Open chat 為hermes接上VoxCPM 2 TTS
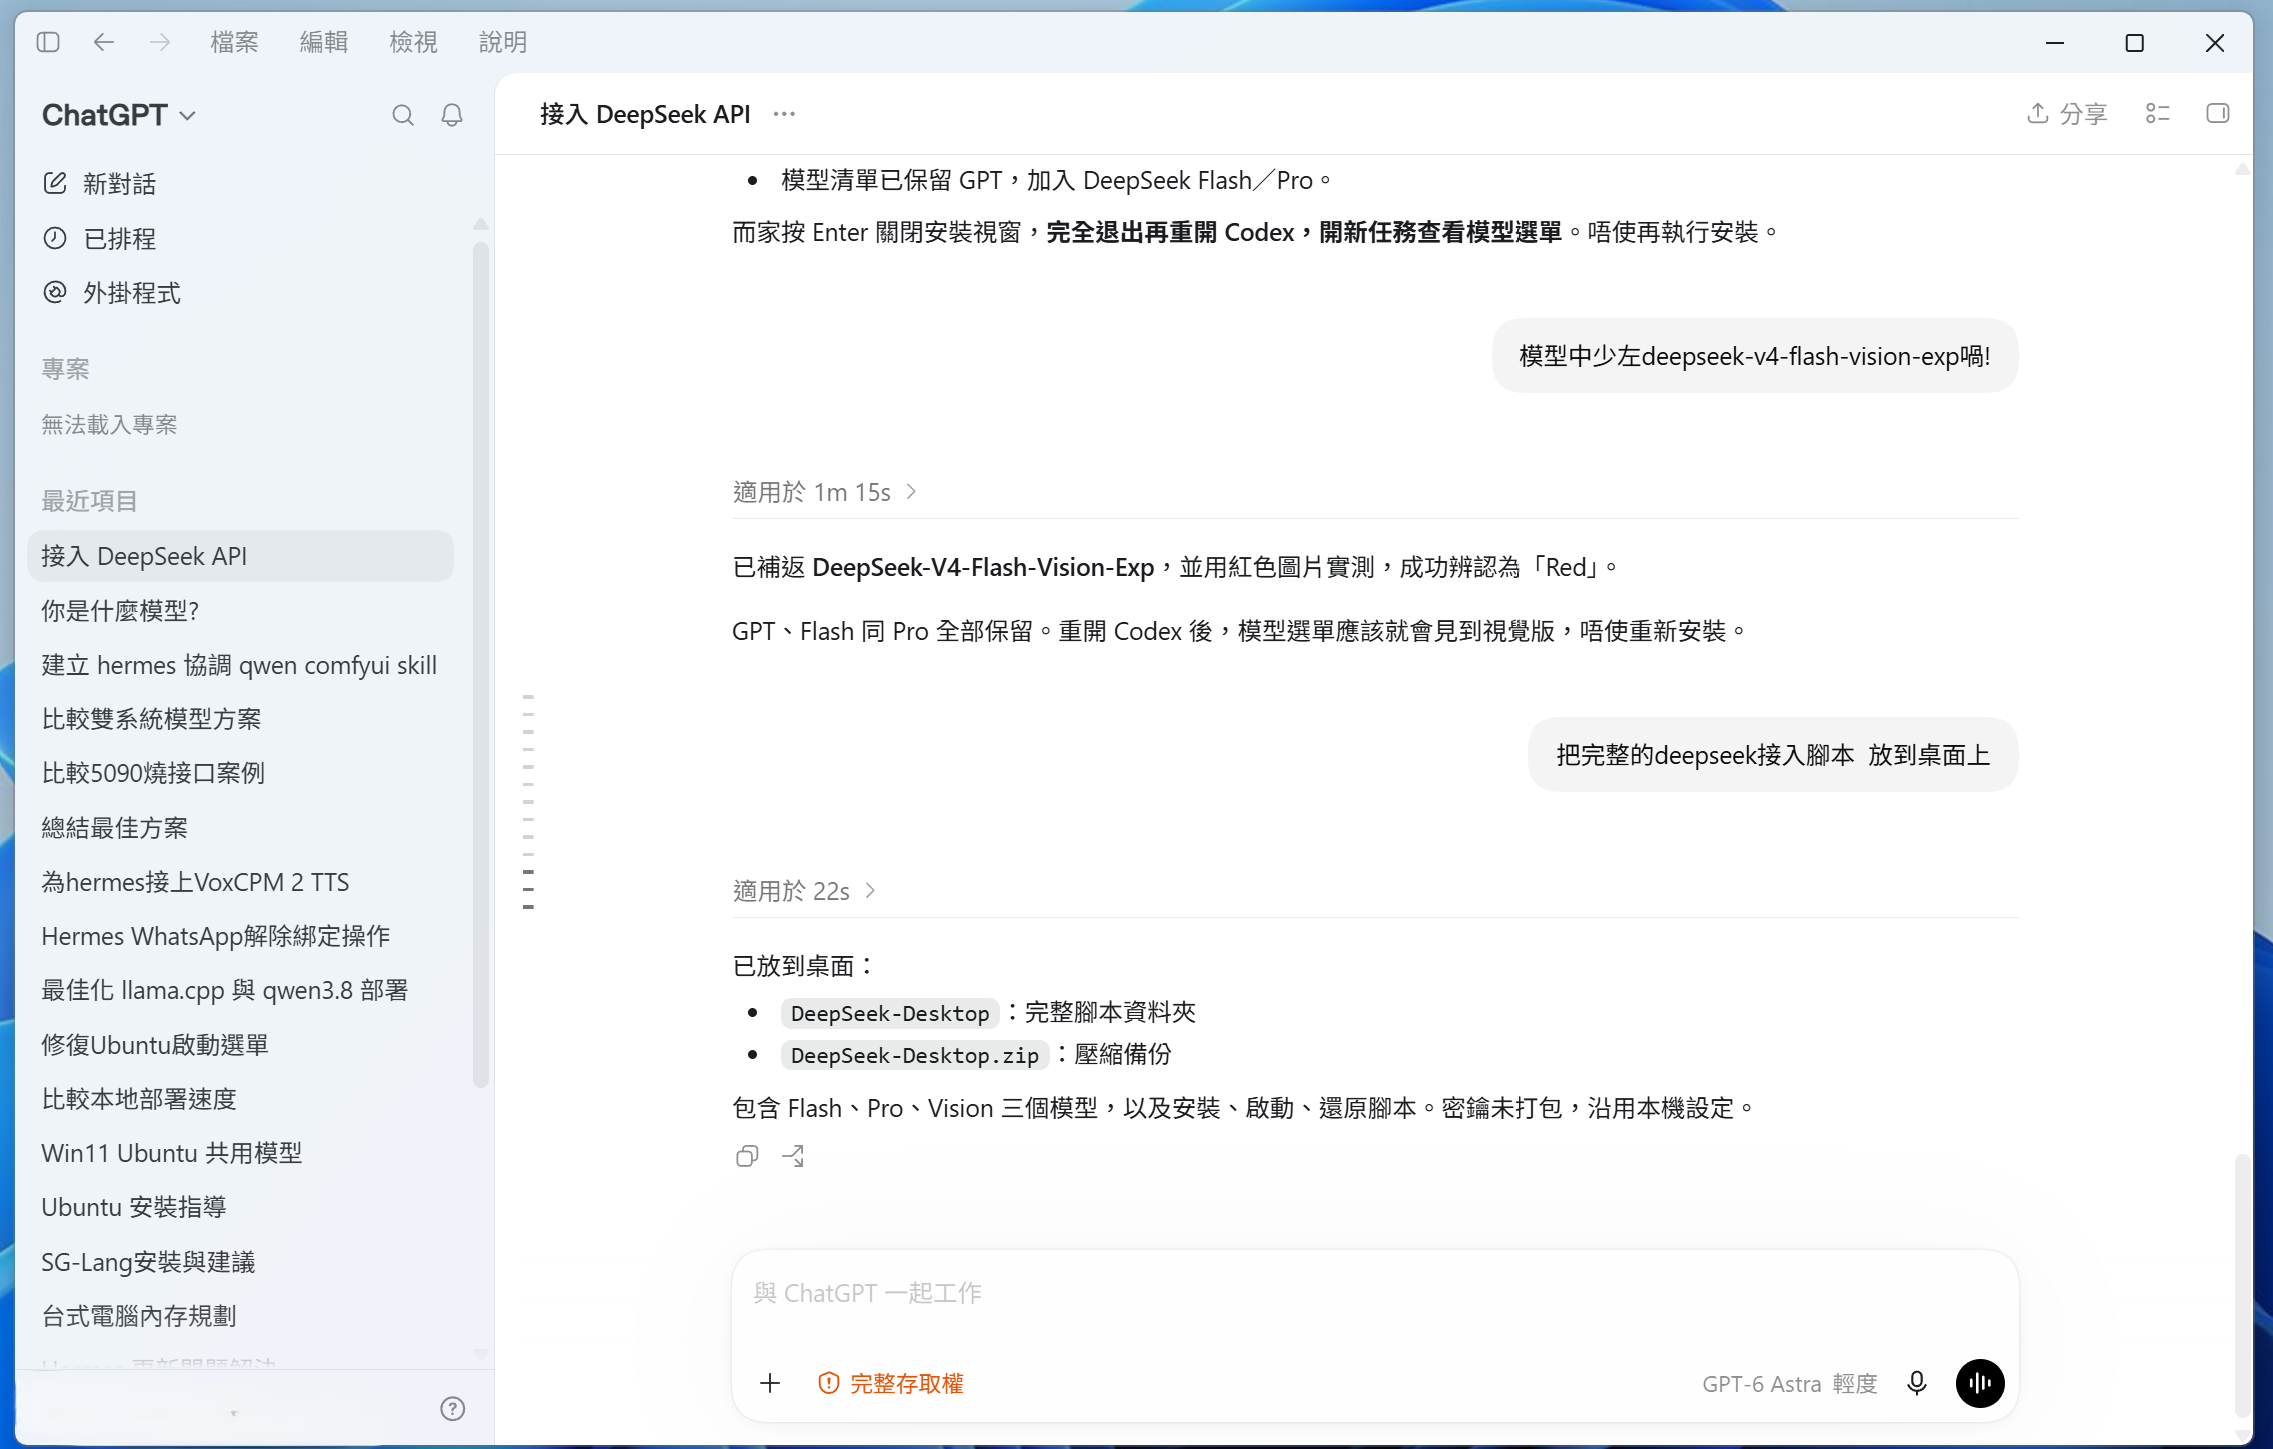 click(240, 882)
